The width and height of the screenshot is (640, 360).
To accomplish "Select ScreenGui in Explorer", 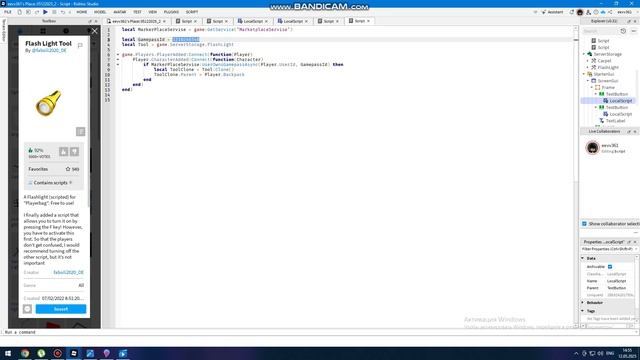I will coord(608,81).
